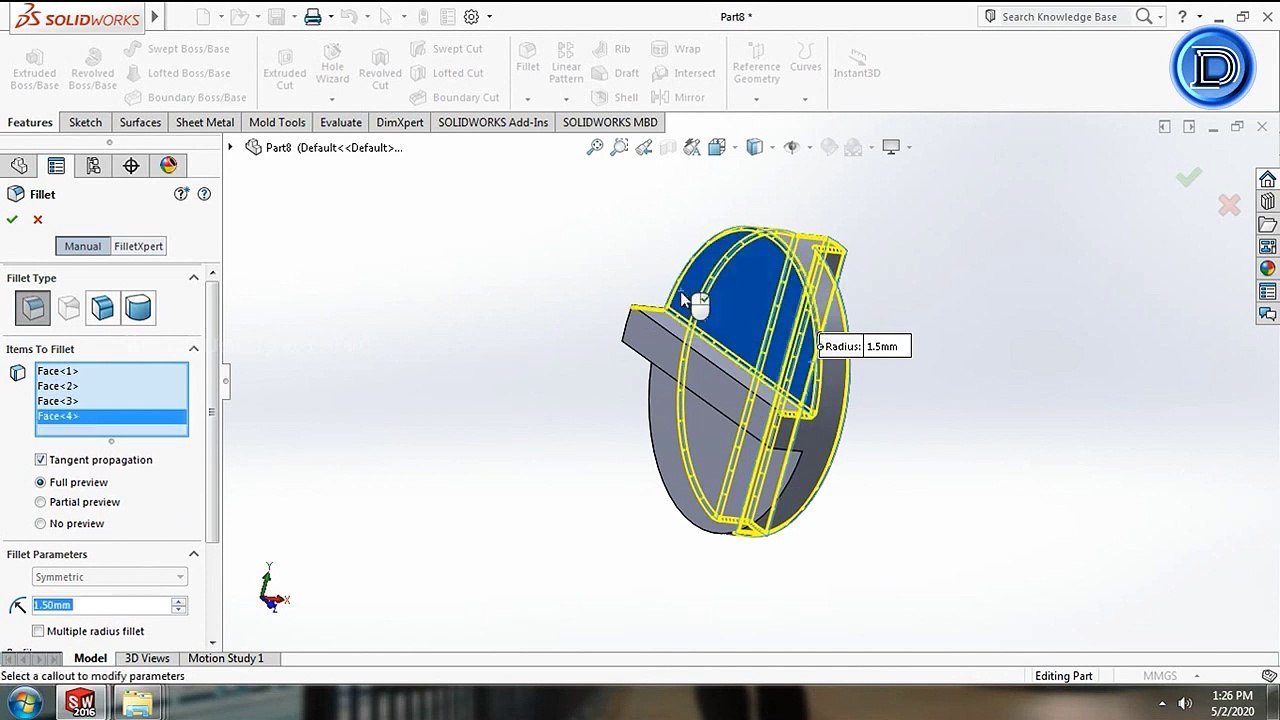Switch to the Features tab
The height and width of the screenshot is (720, 1280).
[x=30, y=122]
